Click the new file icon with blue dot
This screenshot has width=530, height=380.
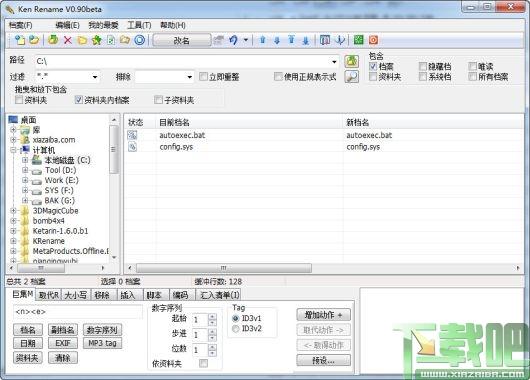click(x=20, y=40)
